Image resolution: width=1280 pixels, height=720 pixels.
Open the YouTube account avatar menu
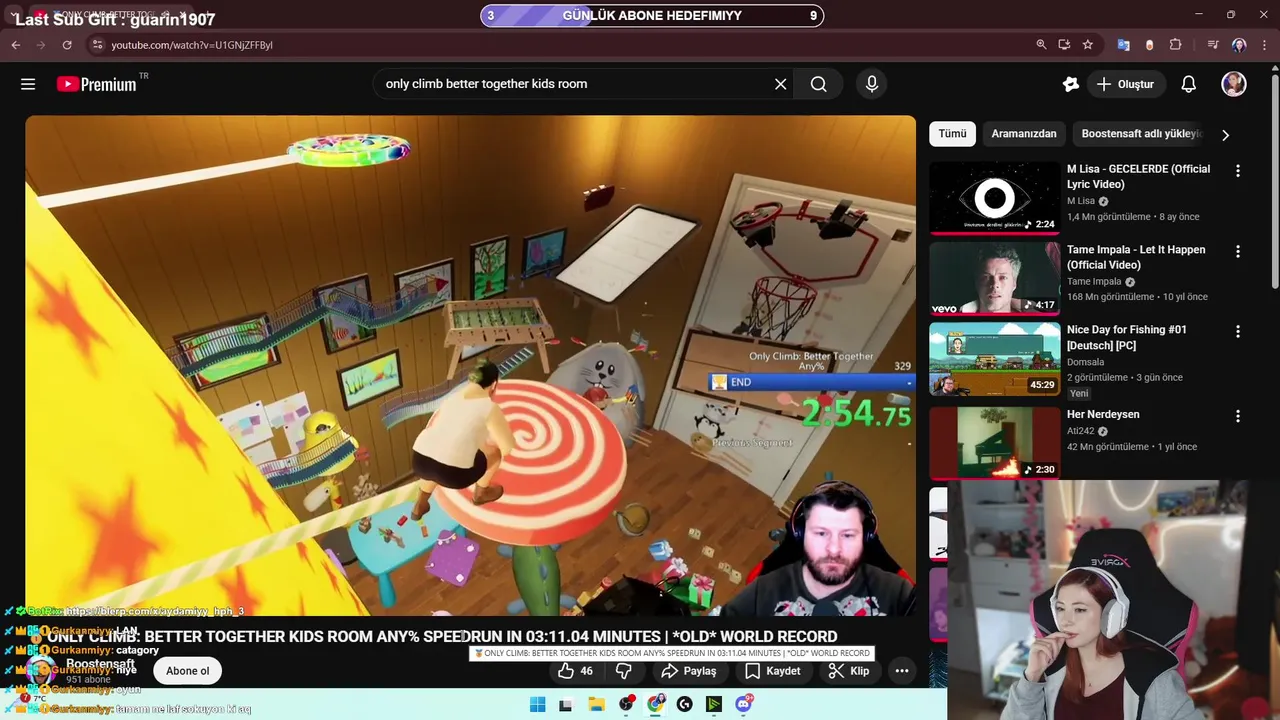click(1234, 84)
